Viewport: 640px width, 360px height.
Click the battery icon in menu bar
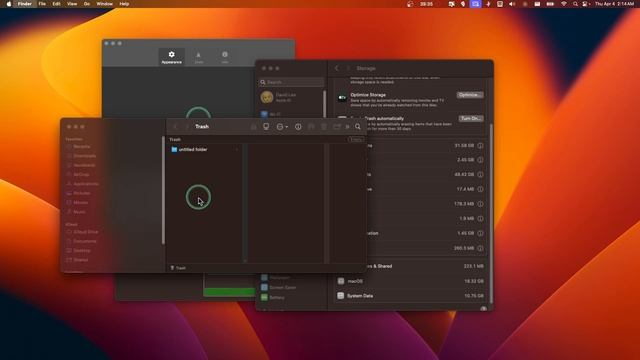pos(550,4)
